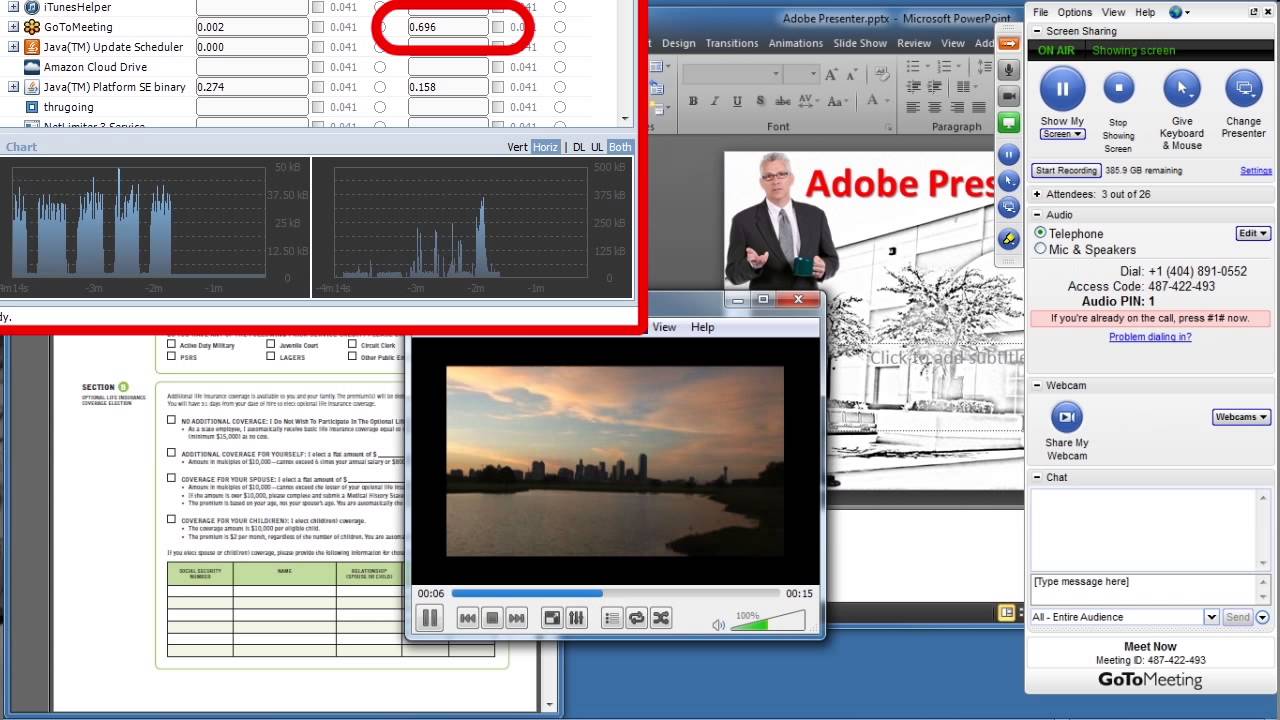1280x720 pixels.
Task: Expand the Attendees section
Action: point(1037,194)
